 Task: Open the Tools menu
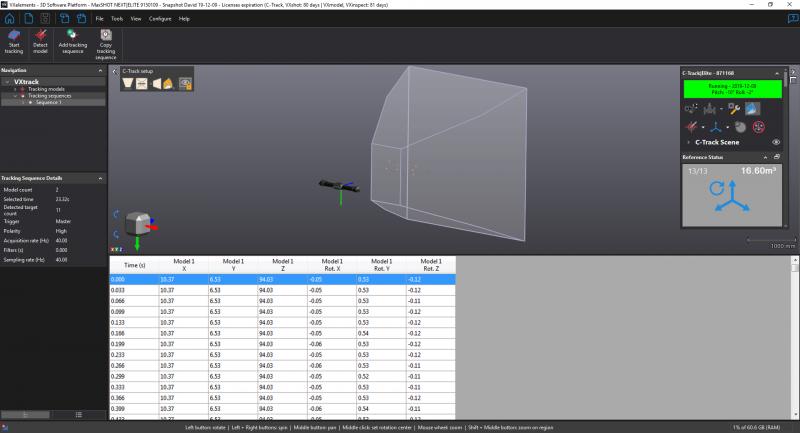(x=117, y=19)
